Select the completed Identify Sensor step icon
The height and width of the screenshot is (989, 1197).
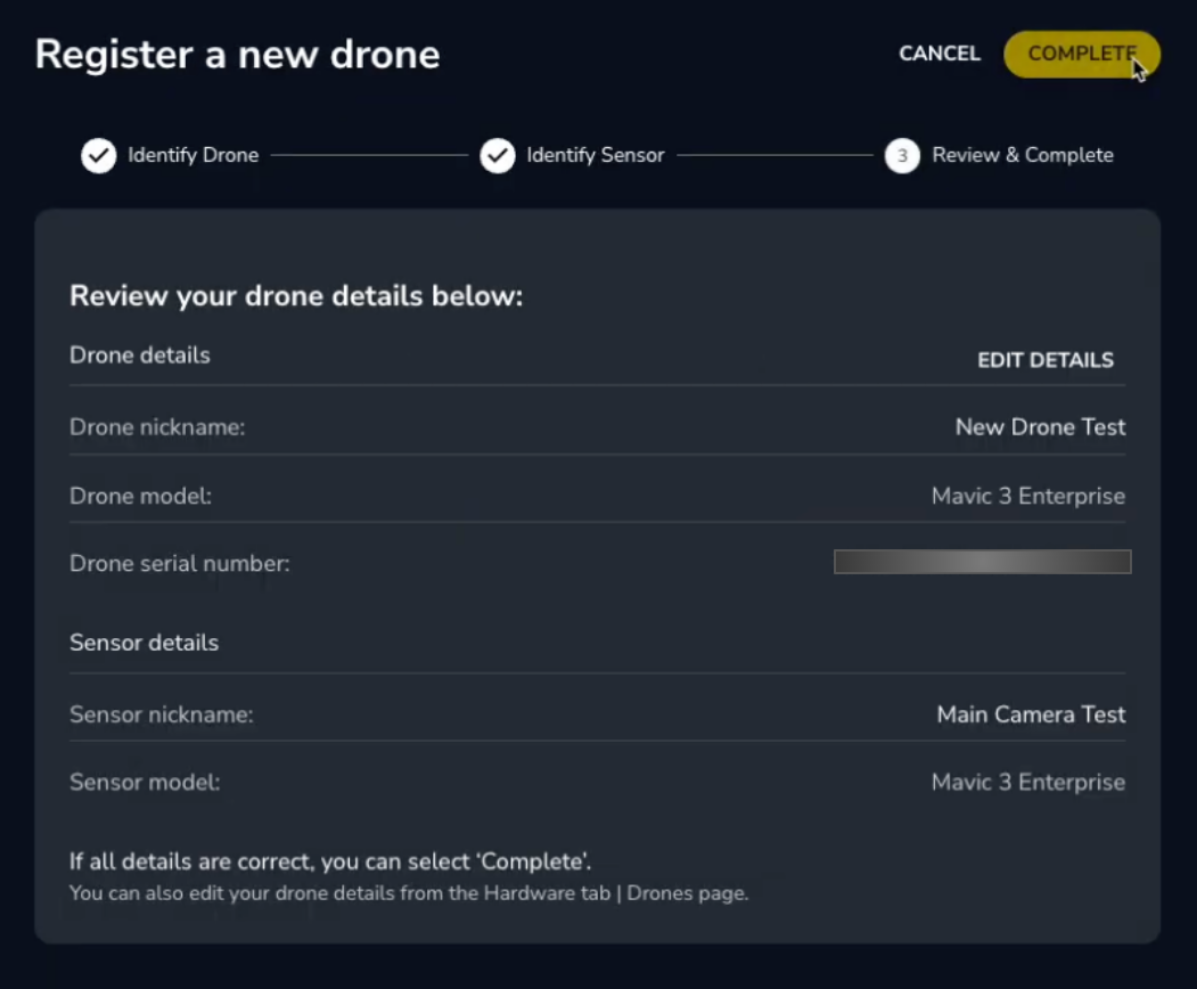pyautogui.click(x=497, y=156)
